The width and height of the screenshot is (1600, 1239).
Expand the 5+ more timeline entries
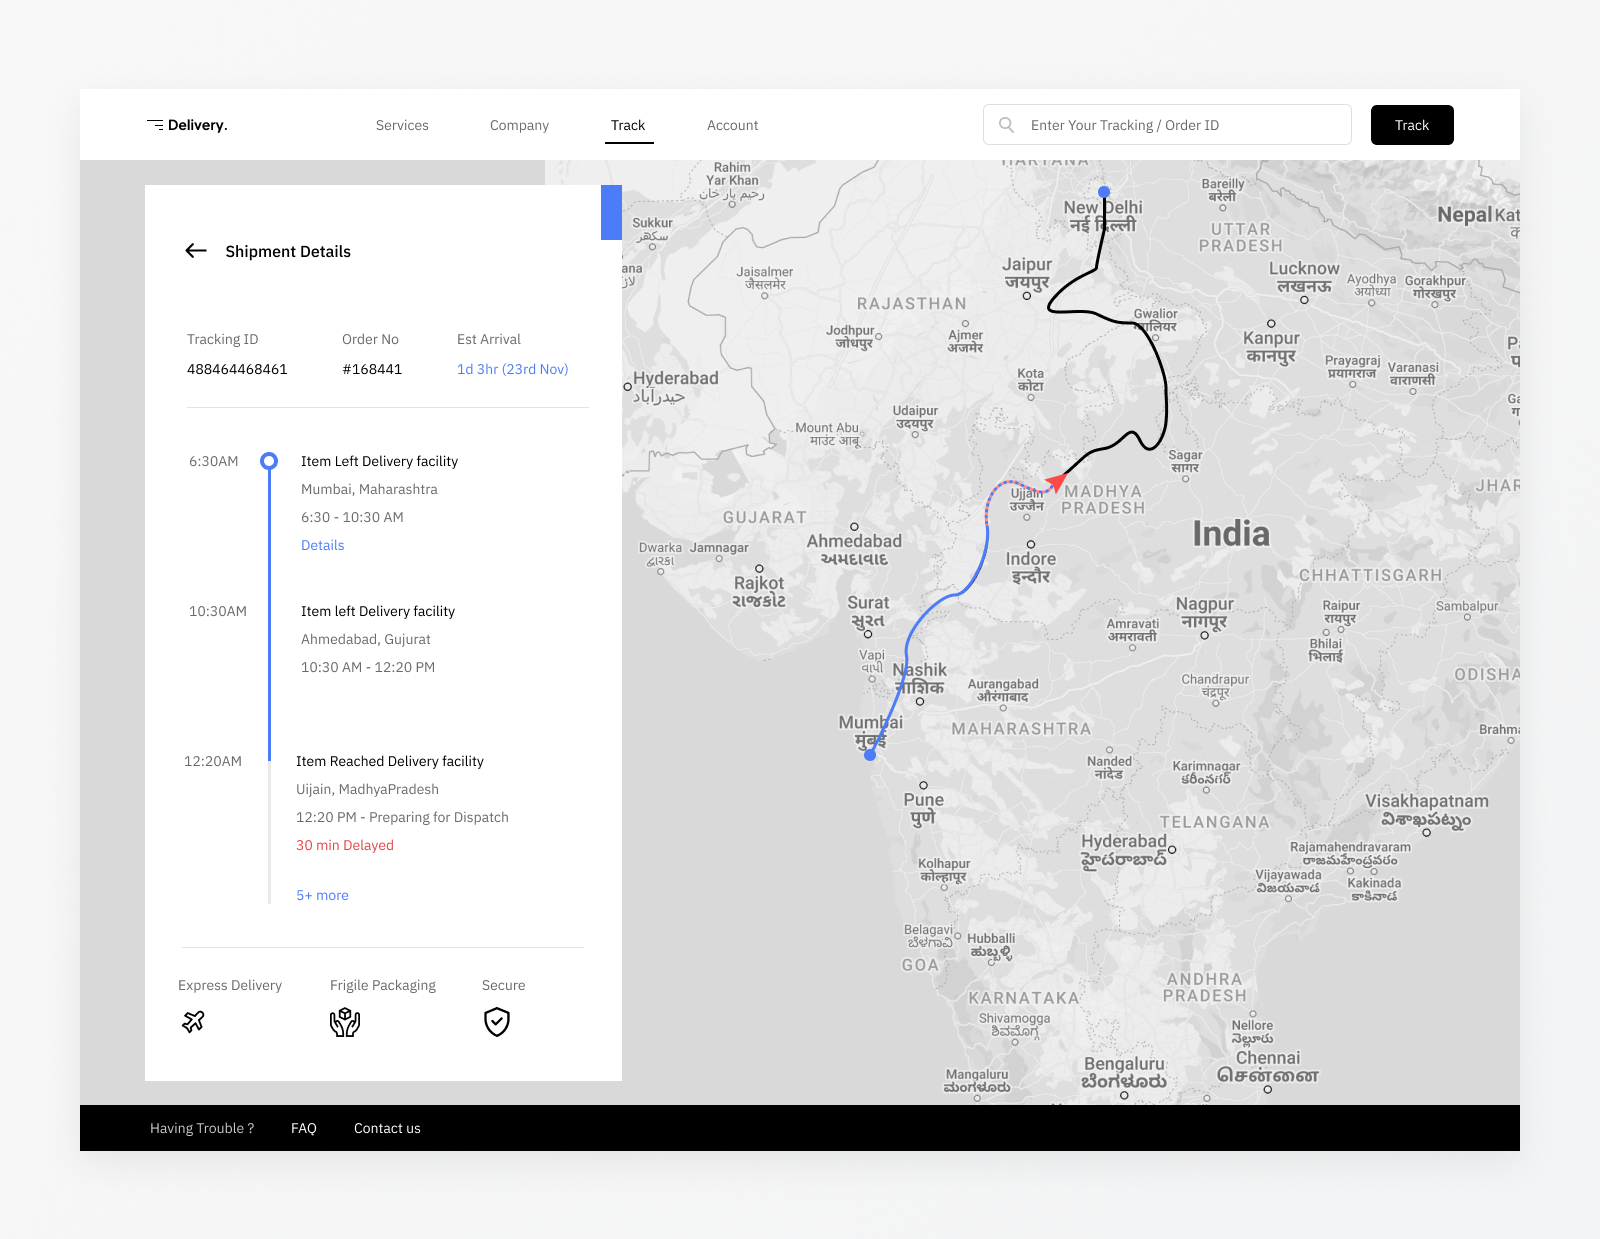(x=322, y=895)
